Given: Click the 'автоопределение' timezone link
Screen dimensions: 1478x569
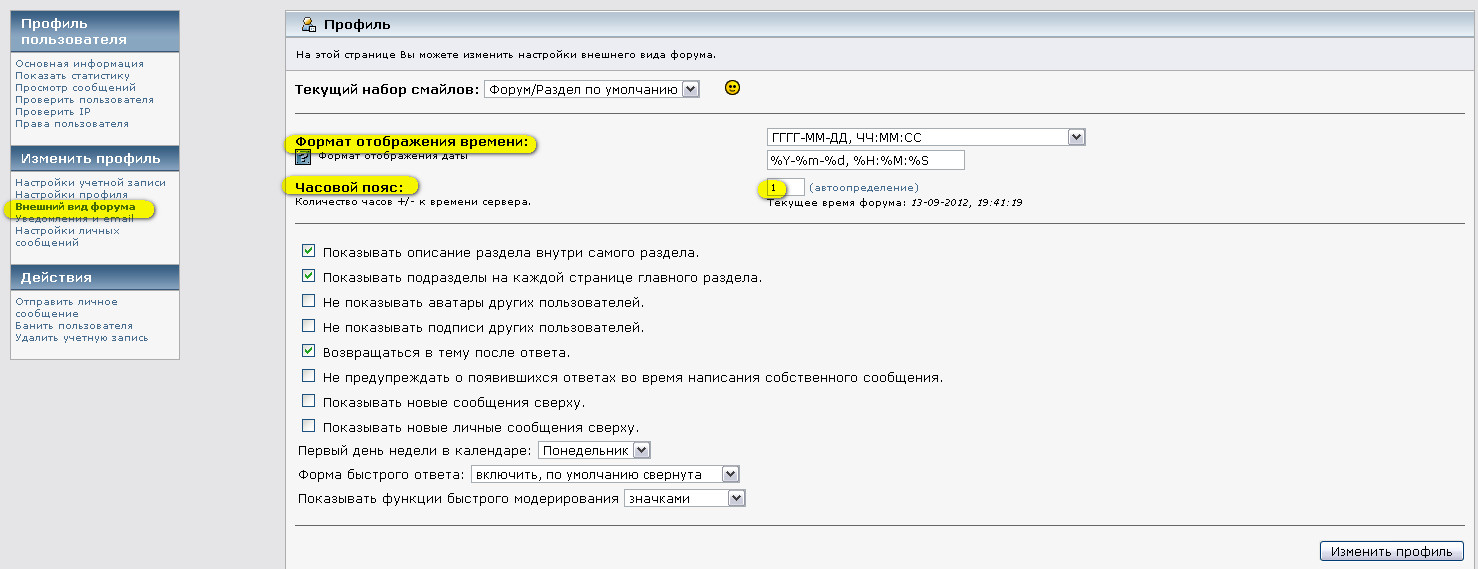Looking at the screenshot, I should [863, 187].
